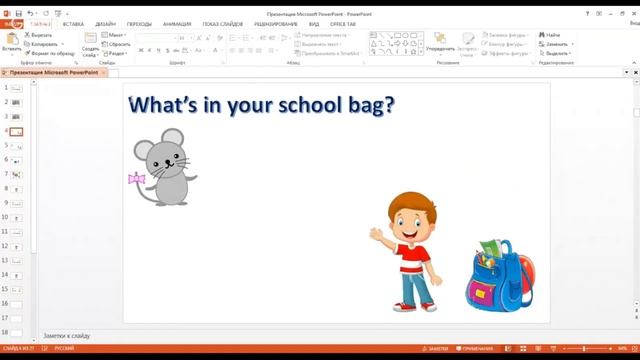Open the Design (Дизайн) ribbon tab
This screenshot has height=360, width=640.
105,24
